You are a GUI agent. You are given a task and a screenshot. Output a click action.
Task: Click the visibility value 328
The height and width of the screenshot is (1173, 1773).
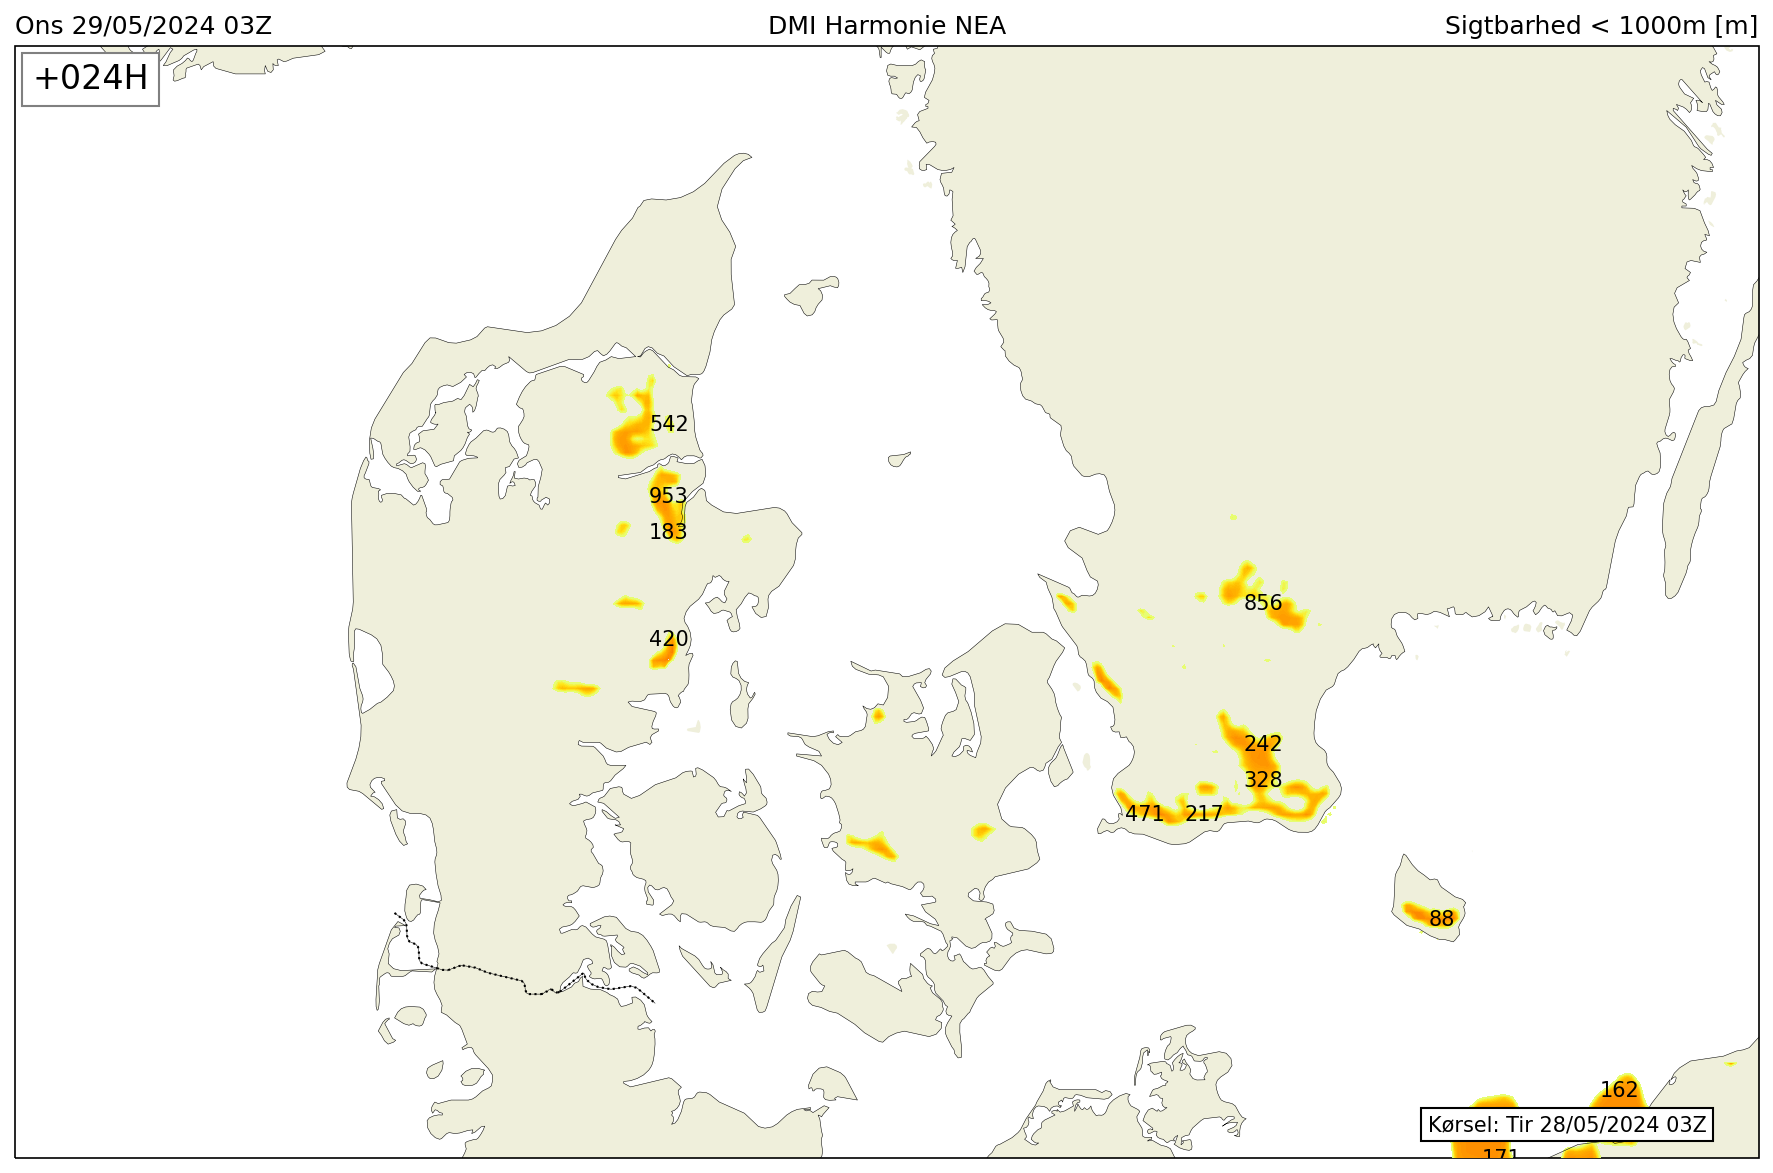[1263, 780]
